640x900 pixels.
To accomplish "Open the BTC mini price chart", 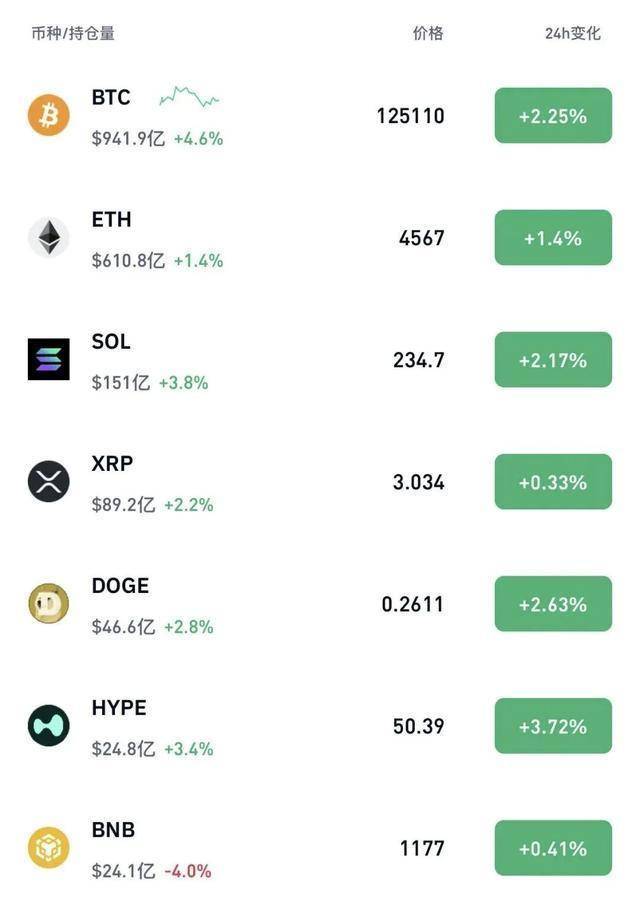I will pyautogui.click(x=189, y=97).
